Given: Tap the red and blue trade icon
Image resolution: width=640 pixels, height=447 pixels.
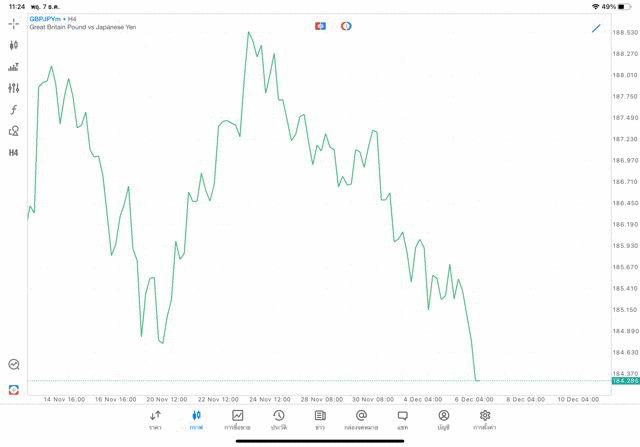Looking at the screenshot, I should (x=320, y=26).
